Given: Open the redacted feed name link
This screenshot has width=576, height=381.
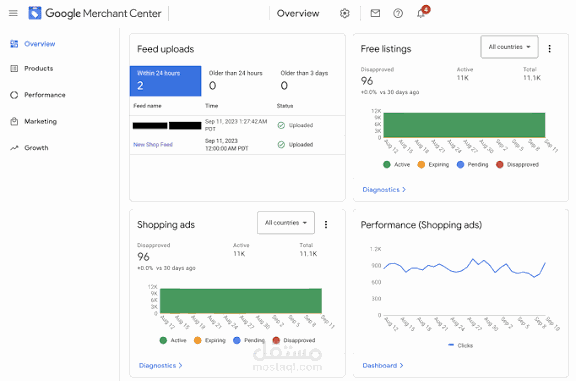Looking at the screenshot, I should point(167,126).
